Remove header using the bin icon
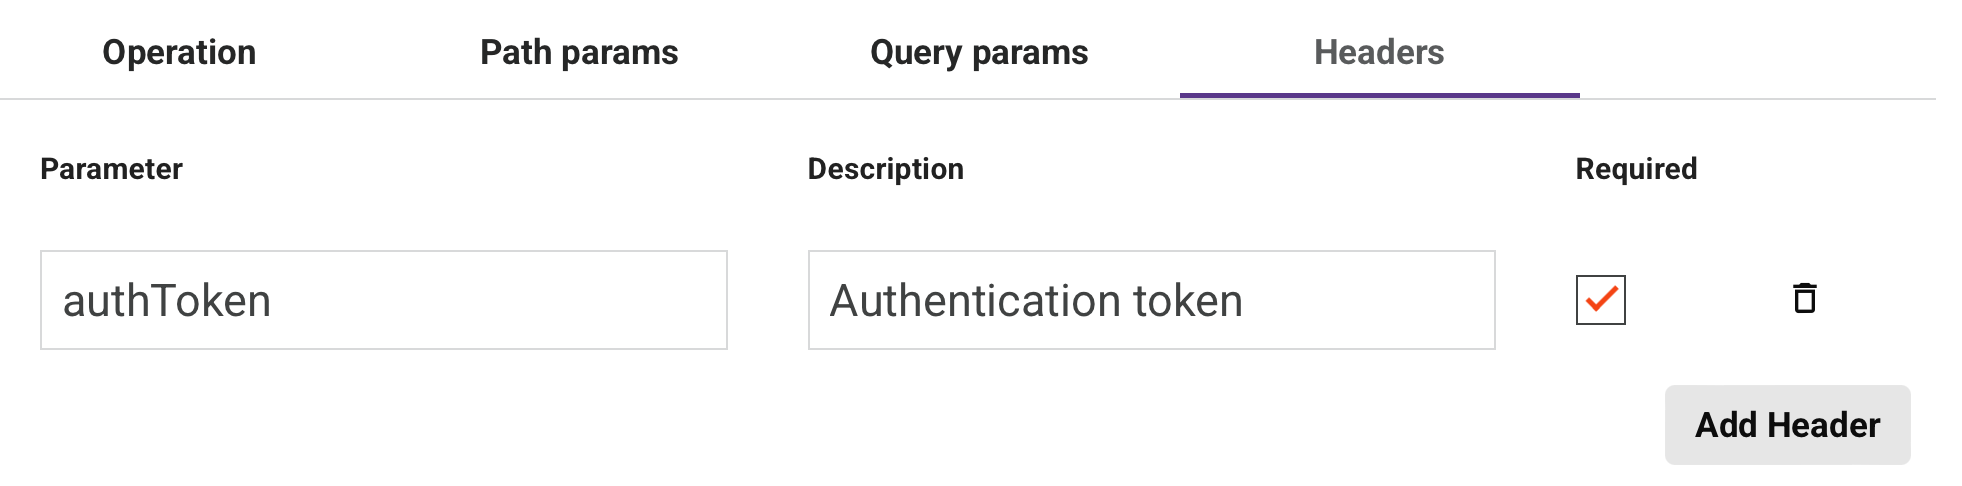The image size is (1962, 486). pyautogui.click(x=1804, y=299)
